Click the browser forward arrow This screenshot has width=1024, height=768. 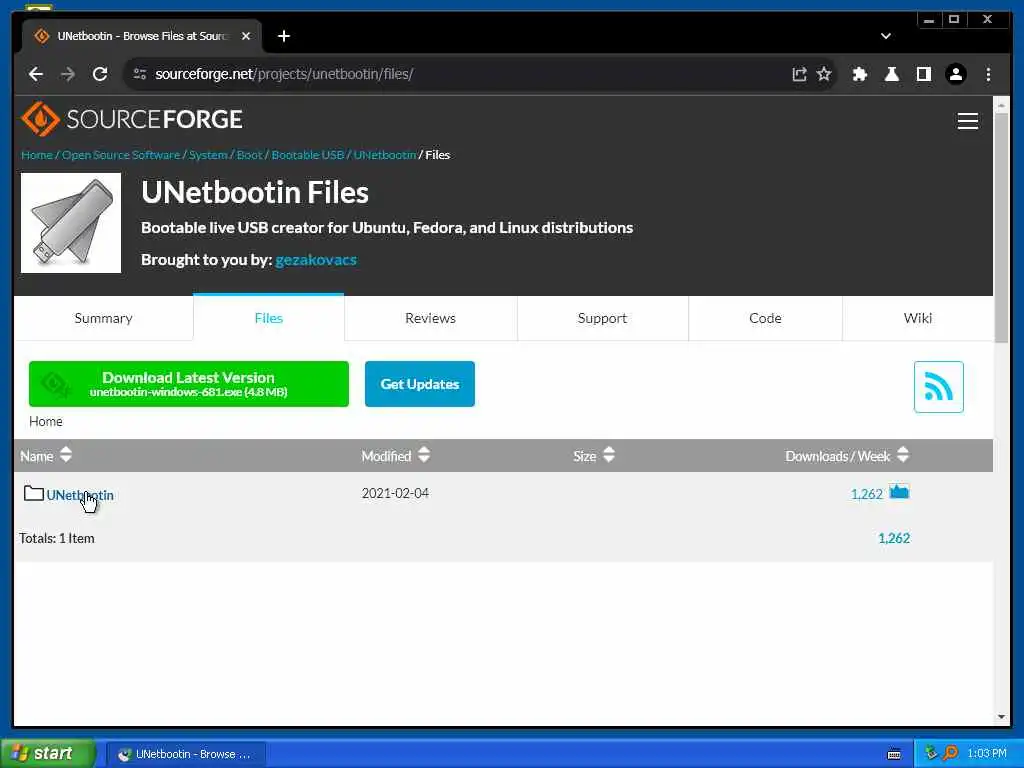[68, 74]
